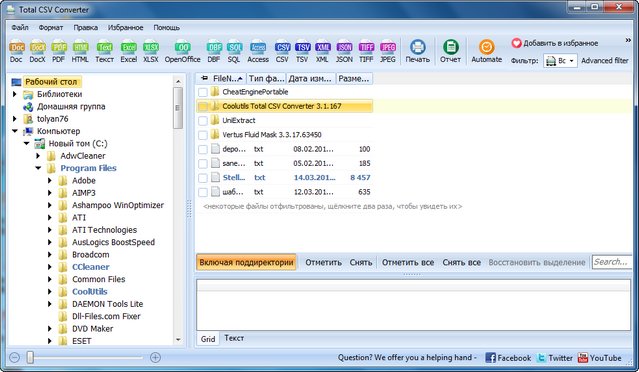Expand the Библиотеки tree node
Viewport: 639px width, 372px height.
pos(15,94)
